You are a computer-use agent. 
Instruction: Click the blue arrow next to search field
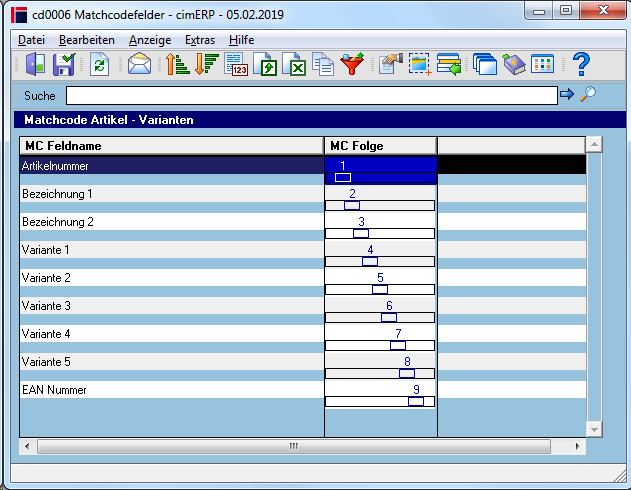point(567,95)
